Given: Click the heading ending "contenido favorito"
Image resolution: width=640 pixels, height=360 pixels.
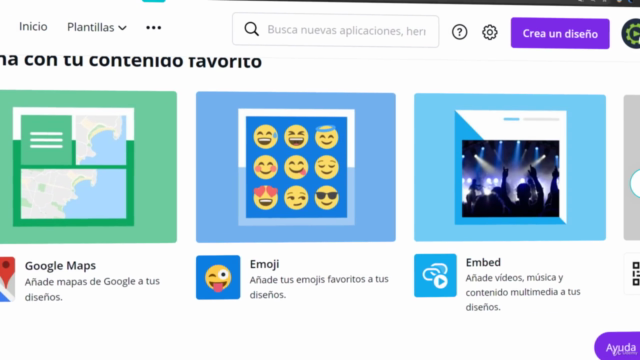Looking at the screenshot, I should [x=131, y=61].
